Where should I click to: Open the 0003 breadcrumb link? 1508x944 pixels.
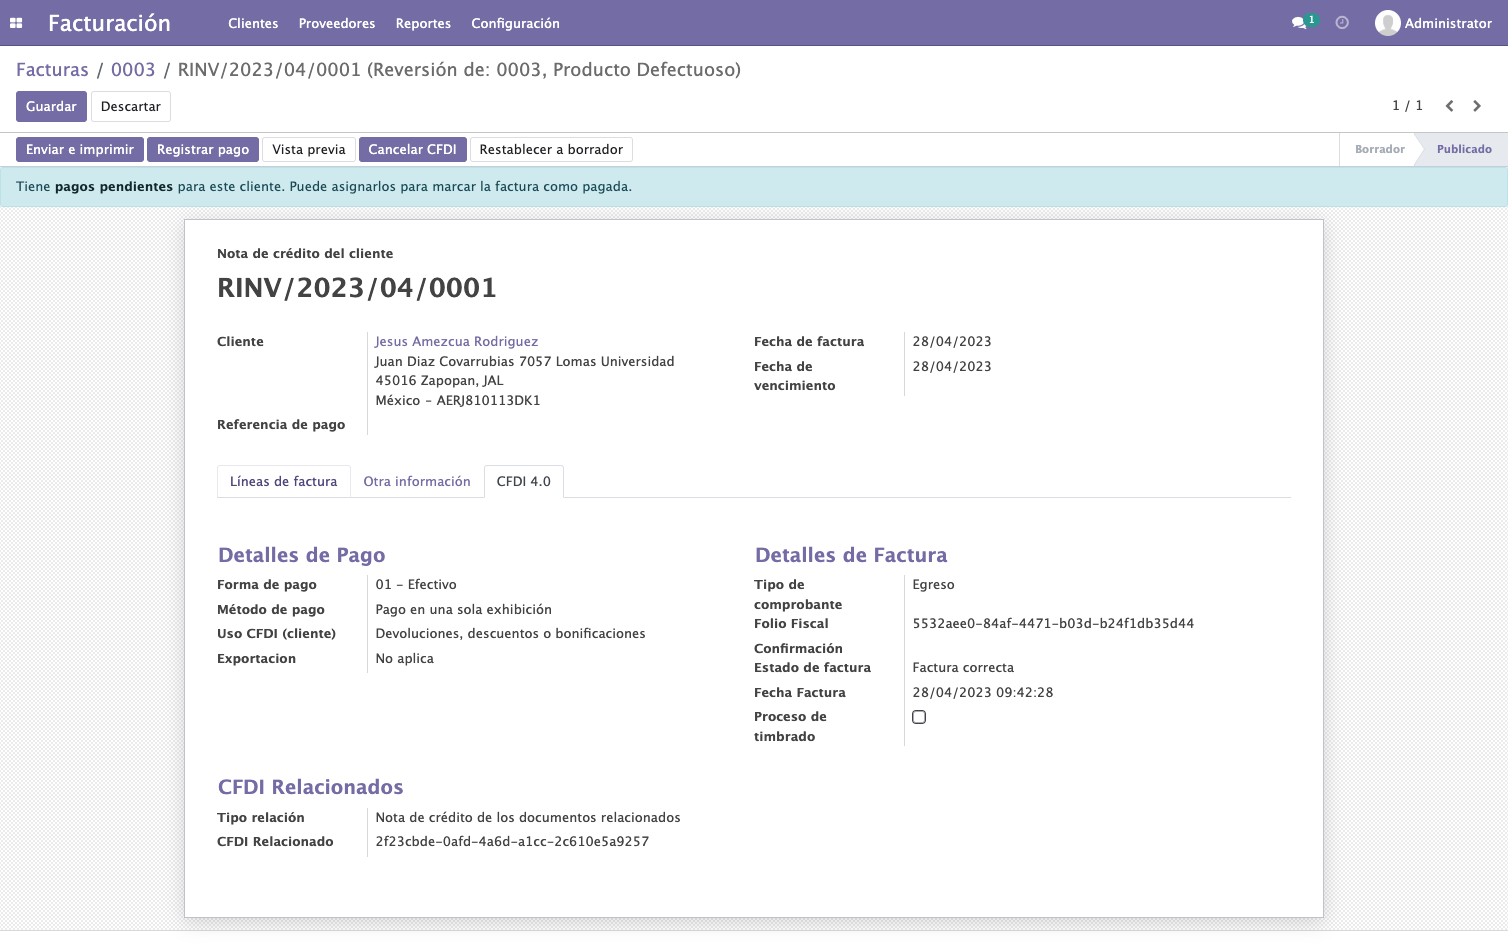(x=133, y=70)
